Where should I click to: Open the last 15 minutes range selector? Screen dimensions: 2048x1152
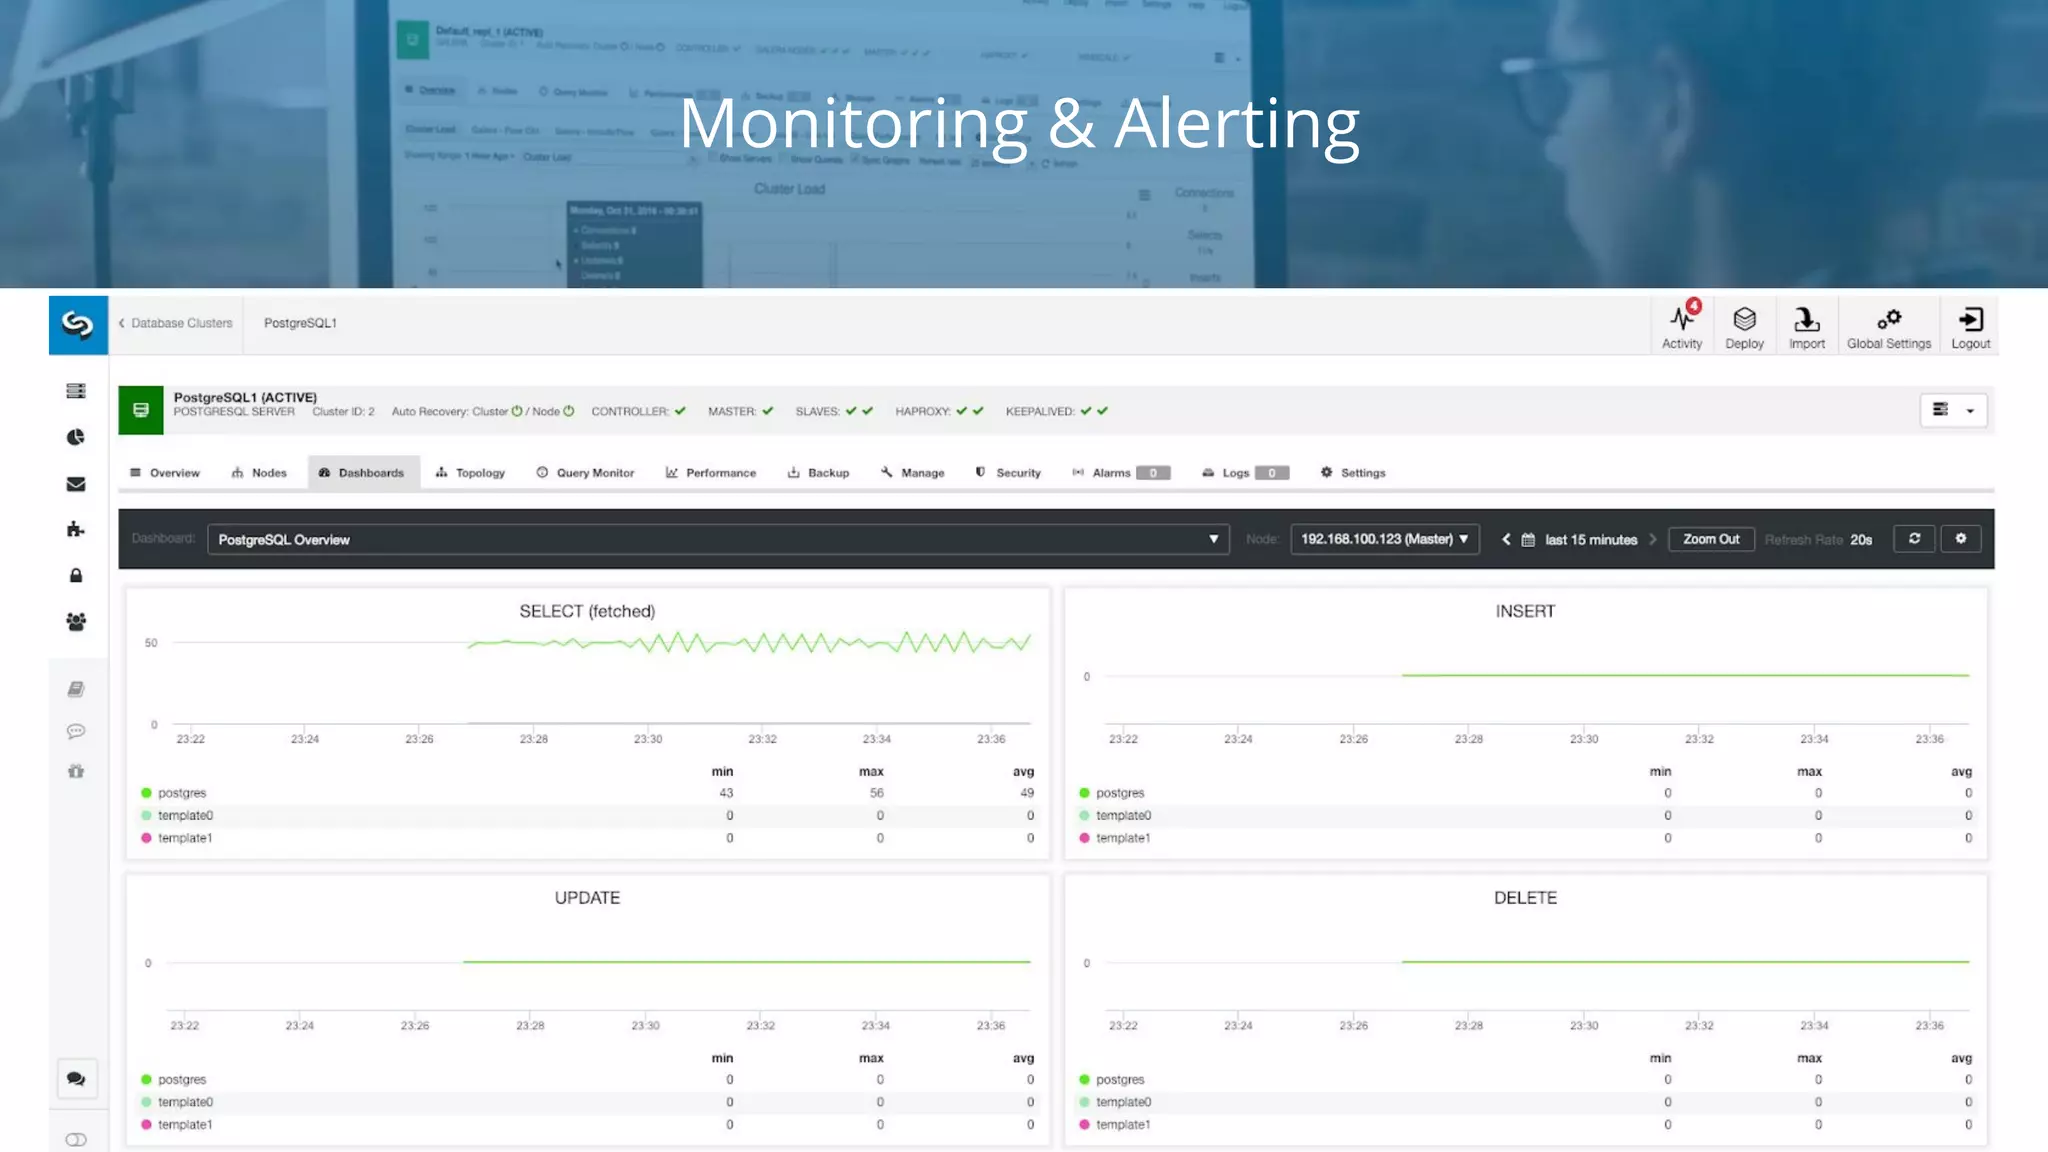point(1590,539)
